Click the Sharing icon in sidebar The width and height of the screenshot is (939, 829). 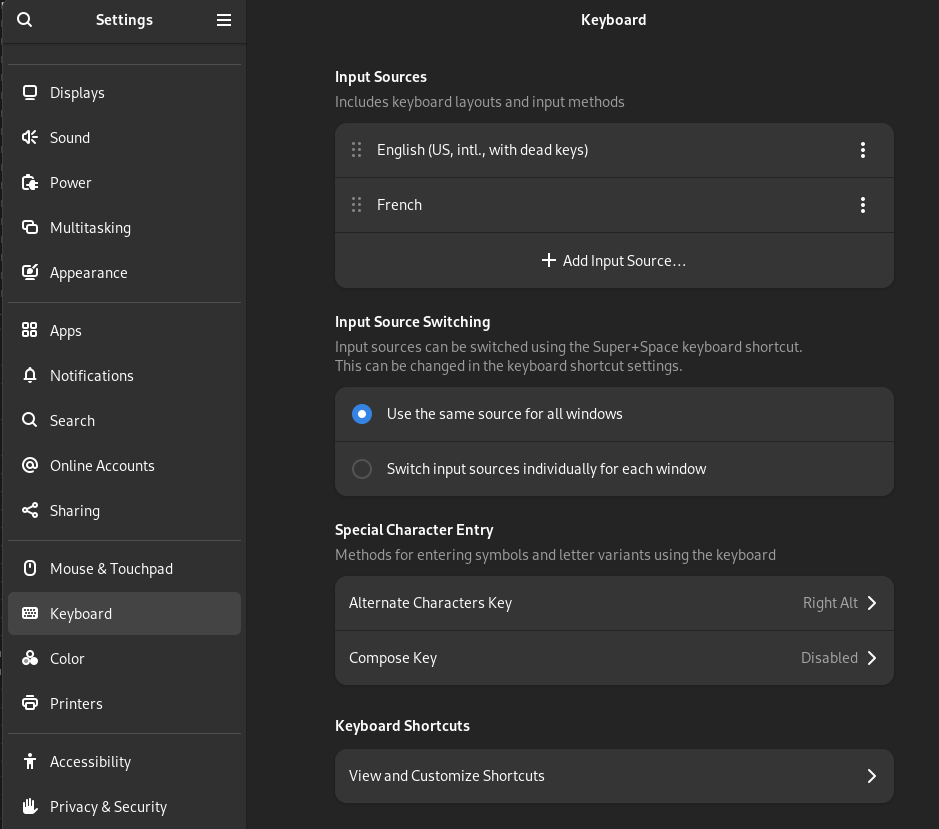29,510
